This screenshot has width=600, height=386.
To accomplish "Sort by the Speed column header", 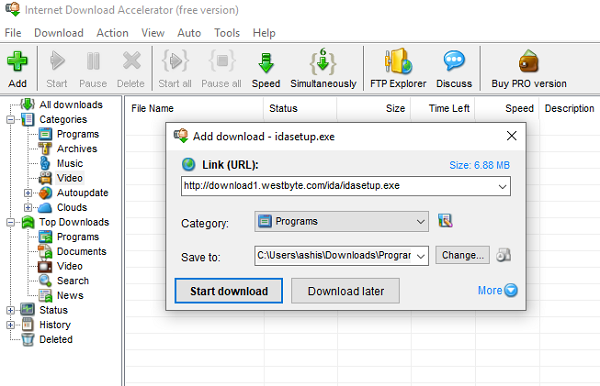I will [507, 108].
